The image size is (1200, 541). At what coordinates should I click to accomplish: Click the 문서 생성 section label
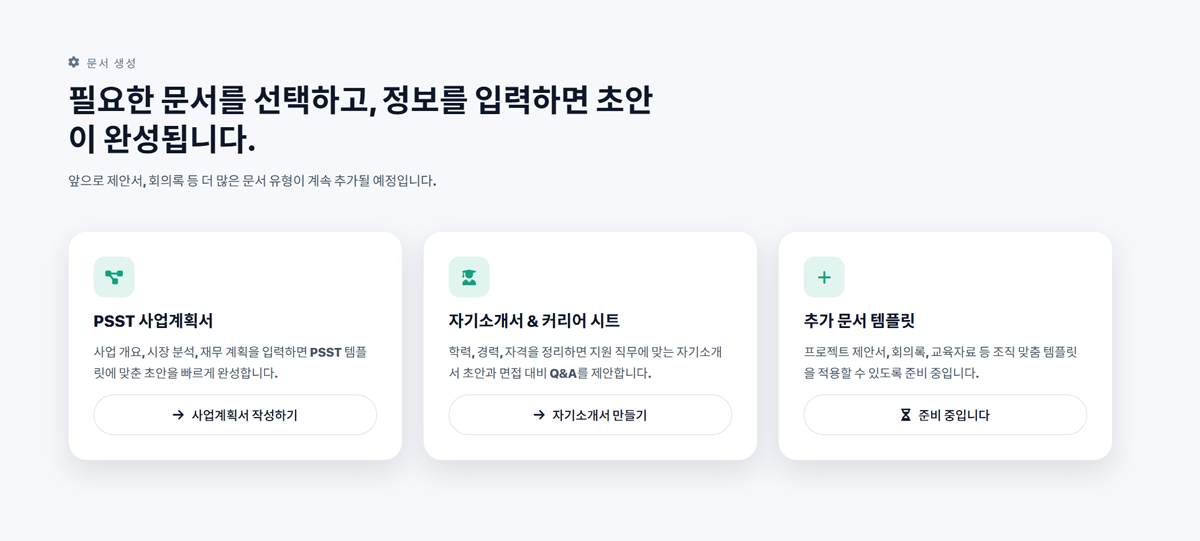coord(111,63)
